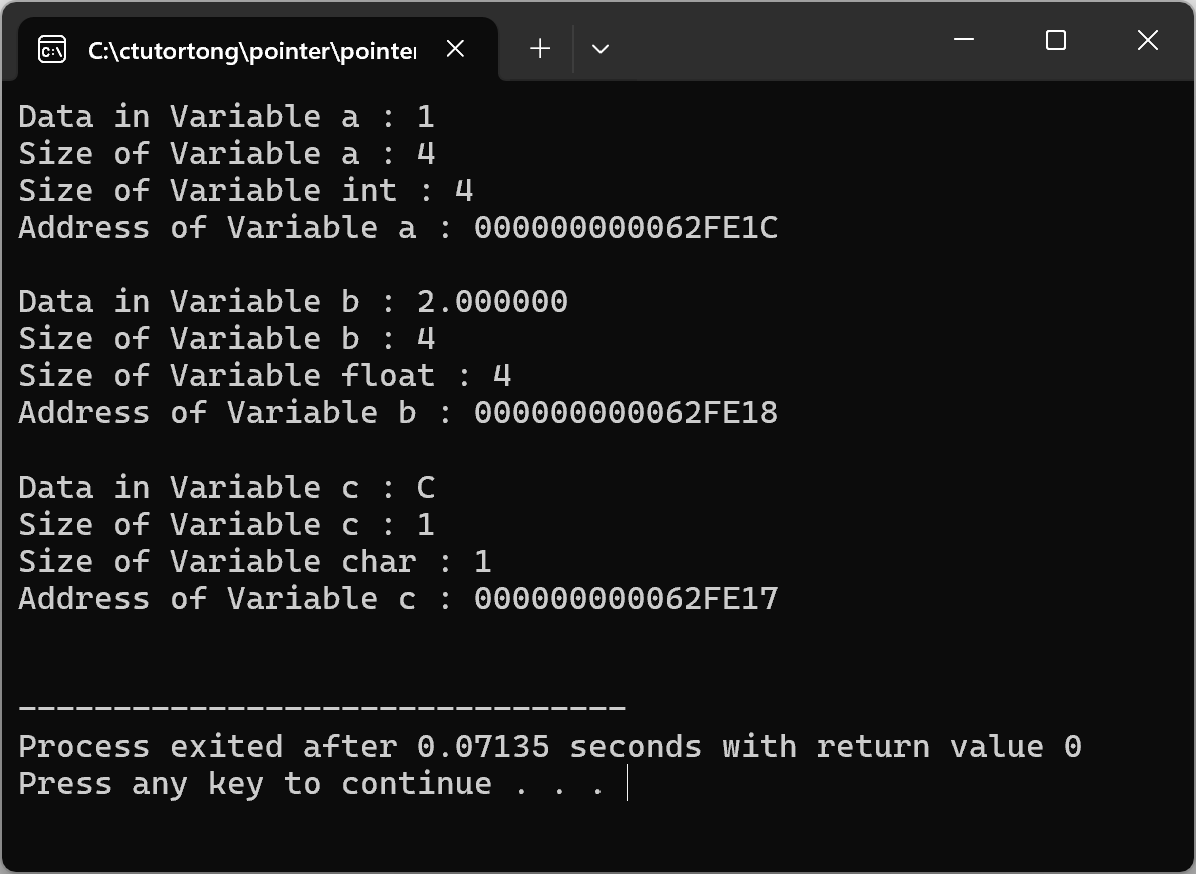Click the 'Size of Variable float : 4' line
The width and height of the screenshot is (1196, 874).
point(265,375)
